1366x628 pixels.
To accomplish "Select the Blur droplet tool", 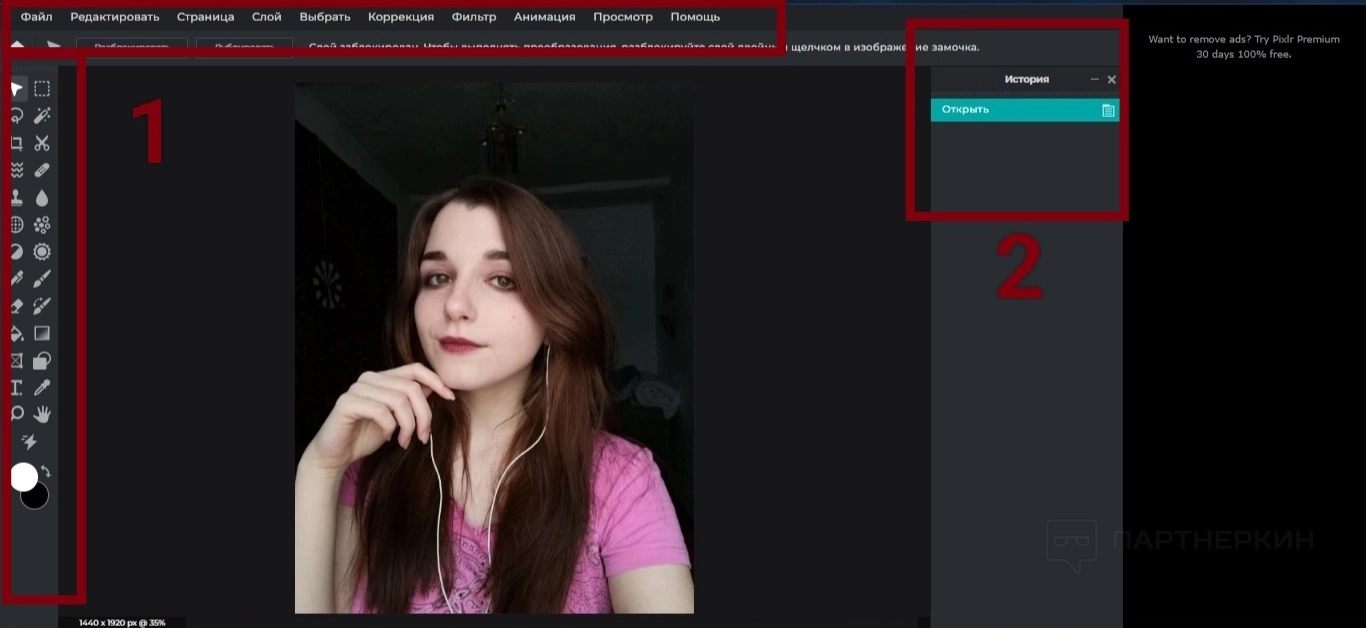I will [x=42, y=198].
